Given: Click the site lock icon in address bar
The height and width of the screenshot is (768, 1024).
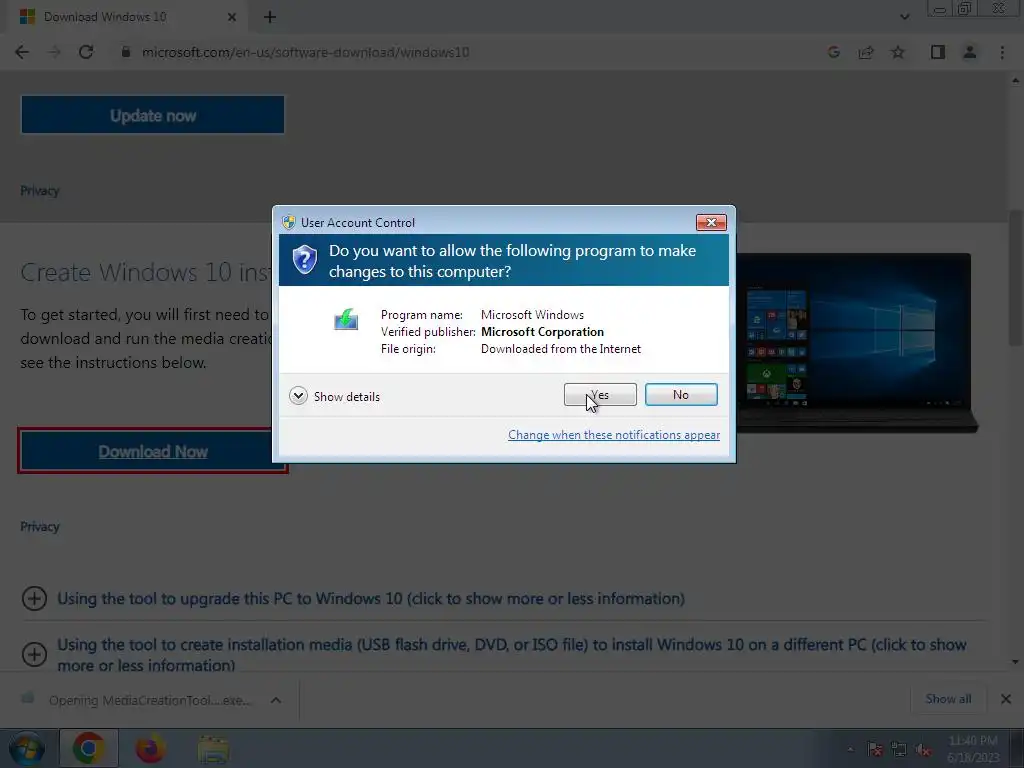Looking at the screenshot, I should pyautogui.click(x=126, y=52).
